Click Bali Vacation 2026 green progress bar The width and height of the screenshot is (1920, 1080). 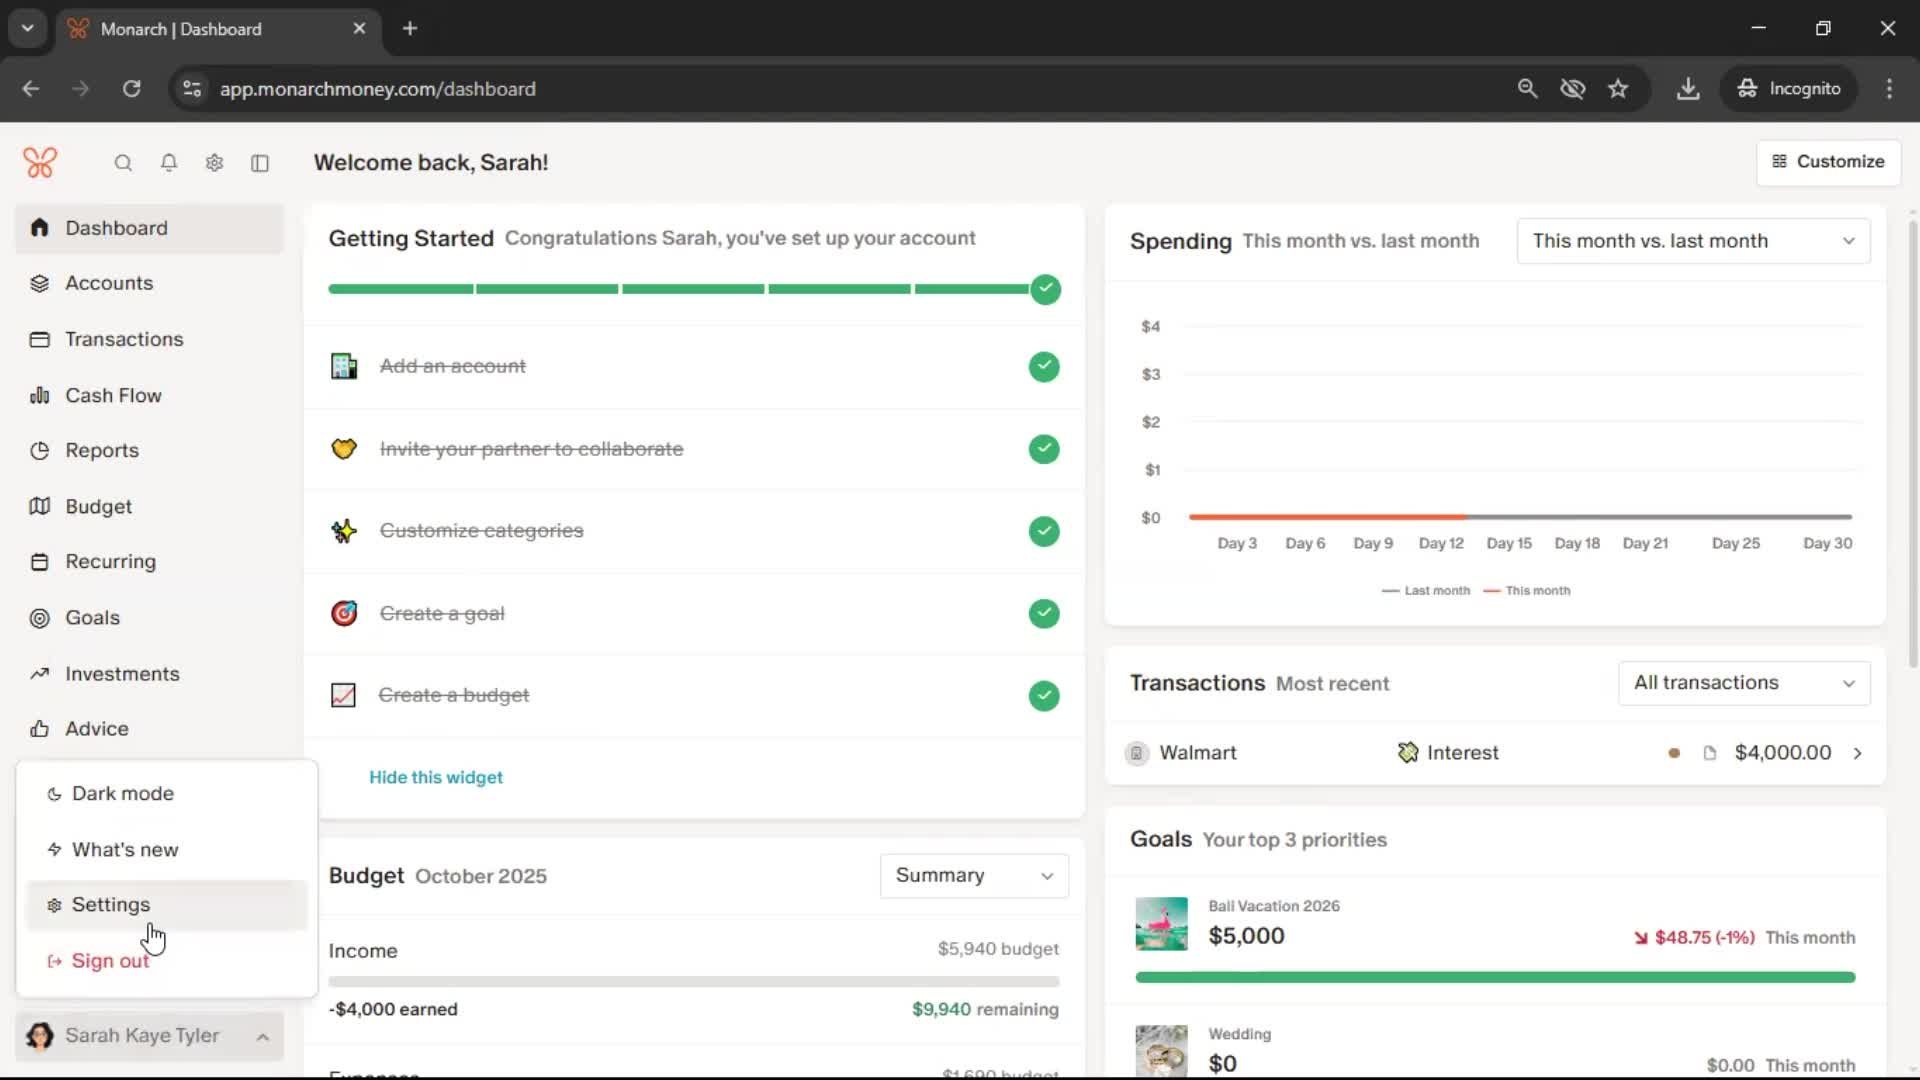(1495, 977)
